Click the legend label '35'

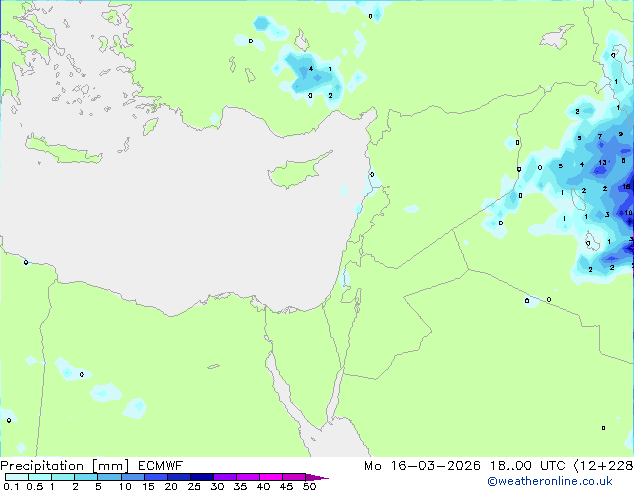pyautogui.click(x=240, y=486)
